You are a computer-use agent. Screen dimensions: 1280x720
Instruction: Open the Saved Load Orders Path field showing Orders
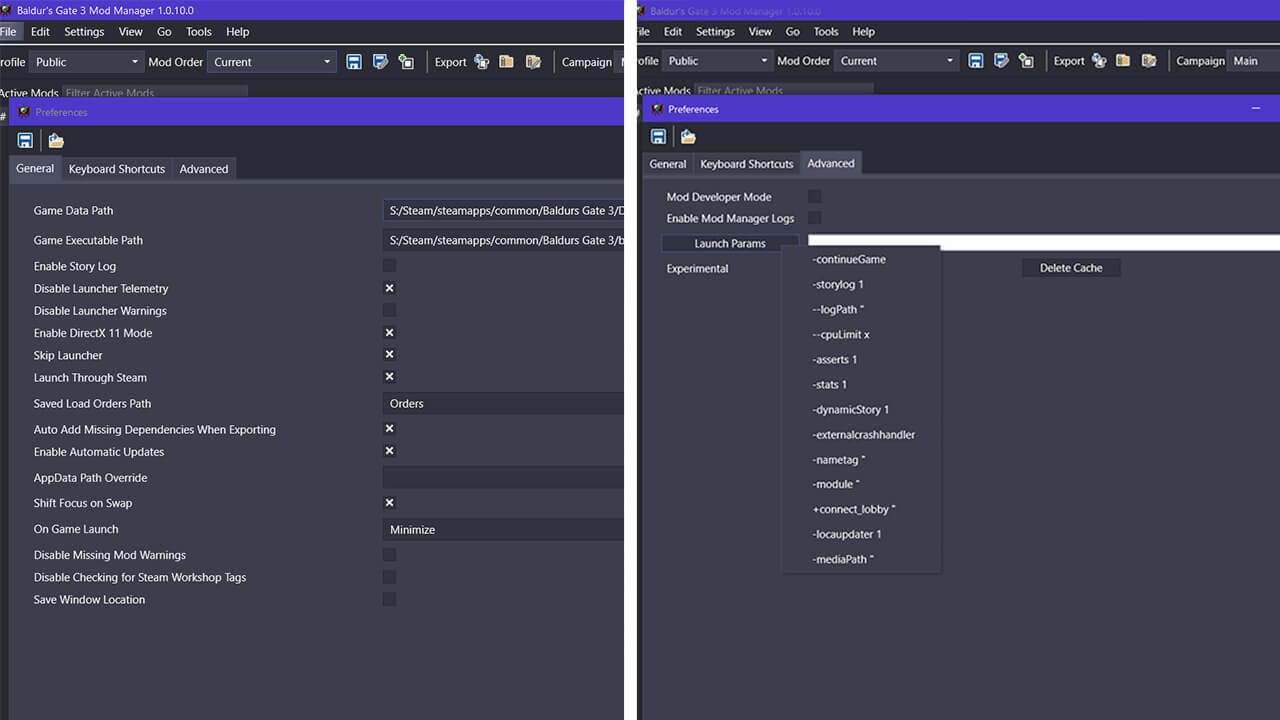[x=502, y=404]
